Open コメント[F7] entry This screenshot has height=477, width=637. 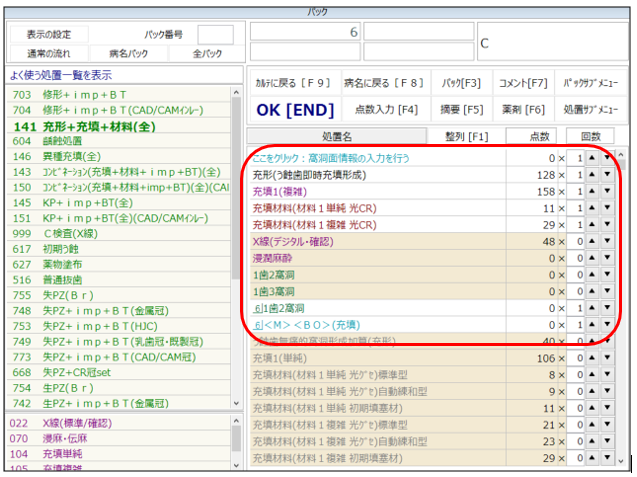pos(523,83)
